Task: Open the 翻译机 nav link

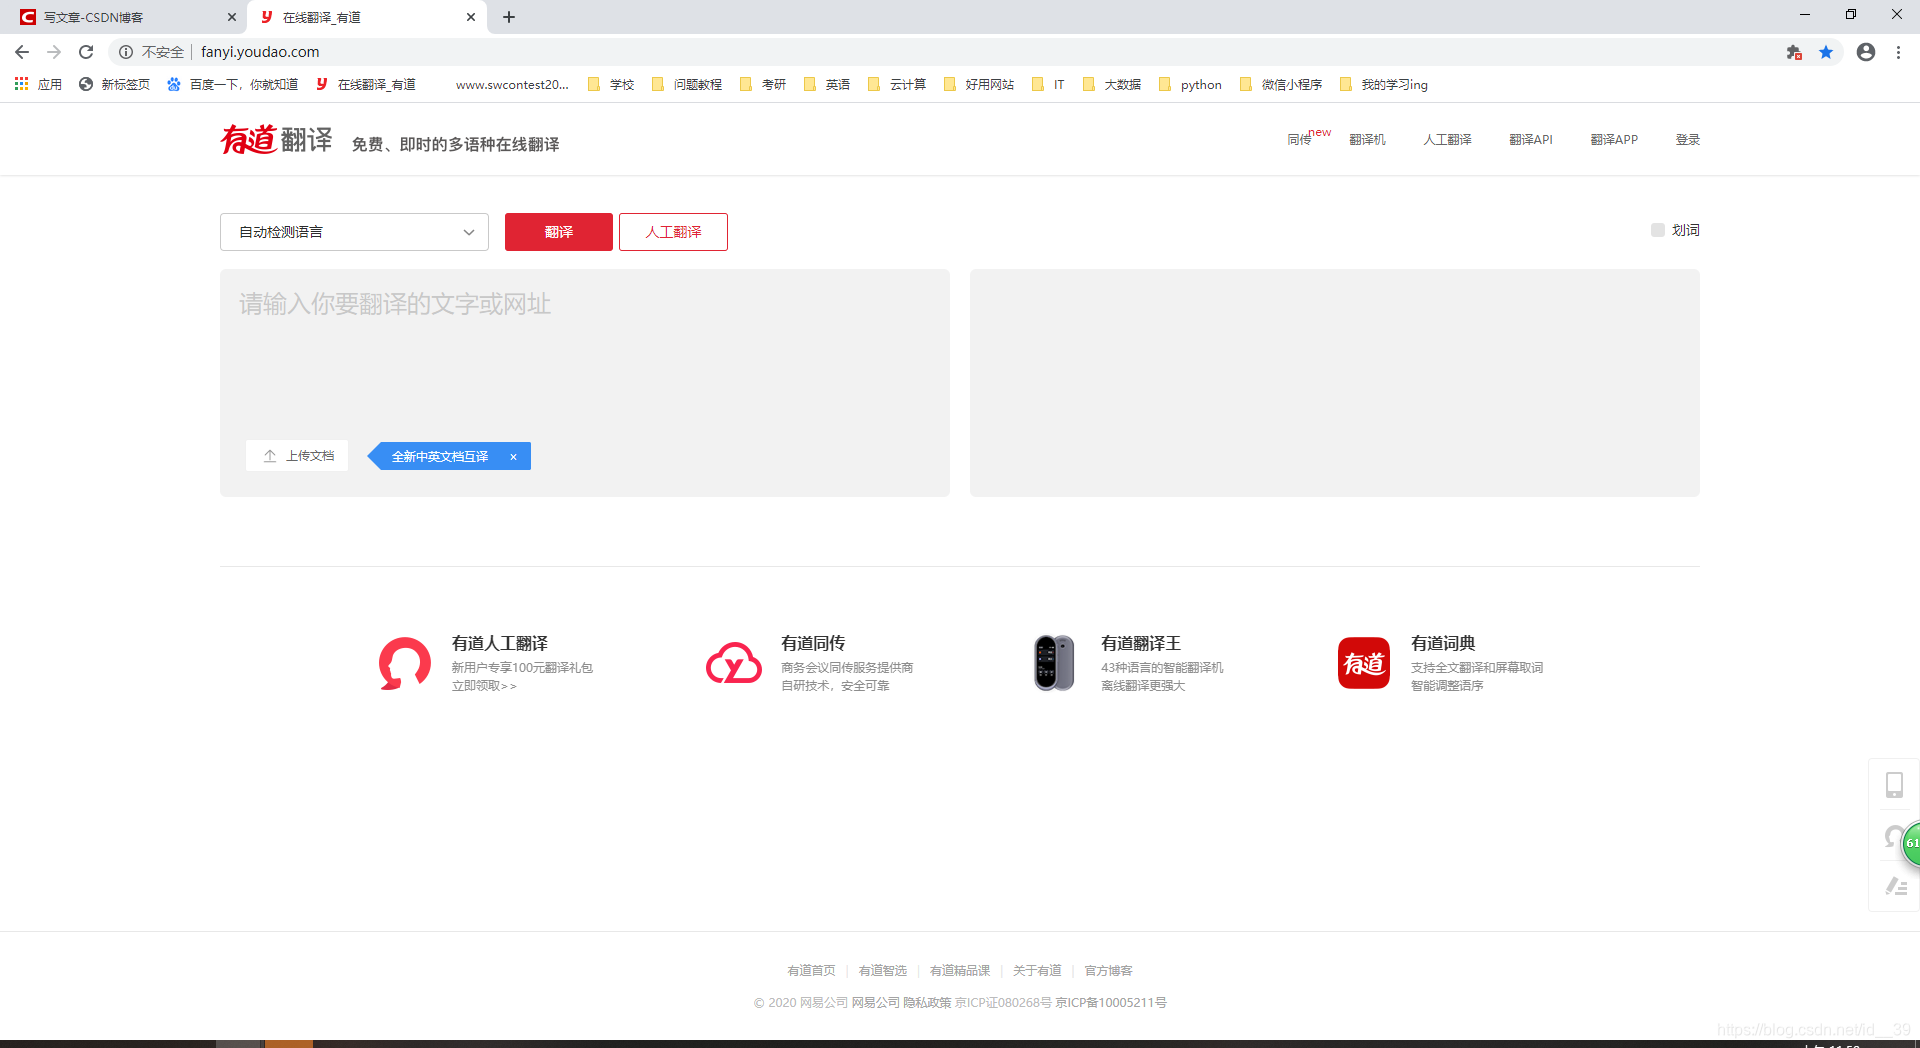Action: [x=1367, y=140]
